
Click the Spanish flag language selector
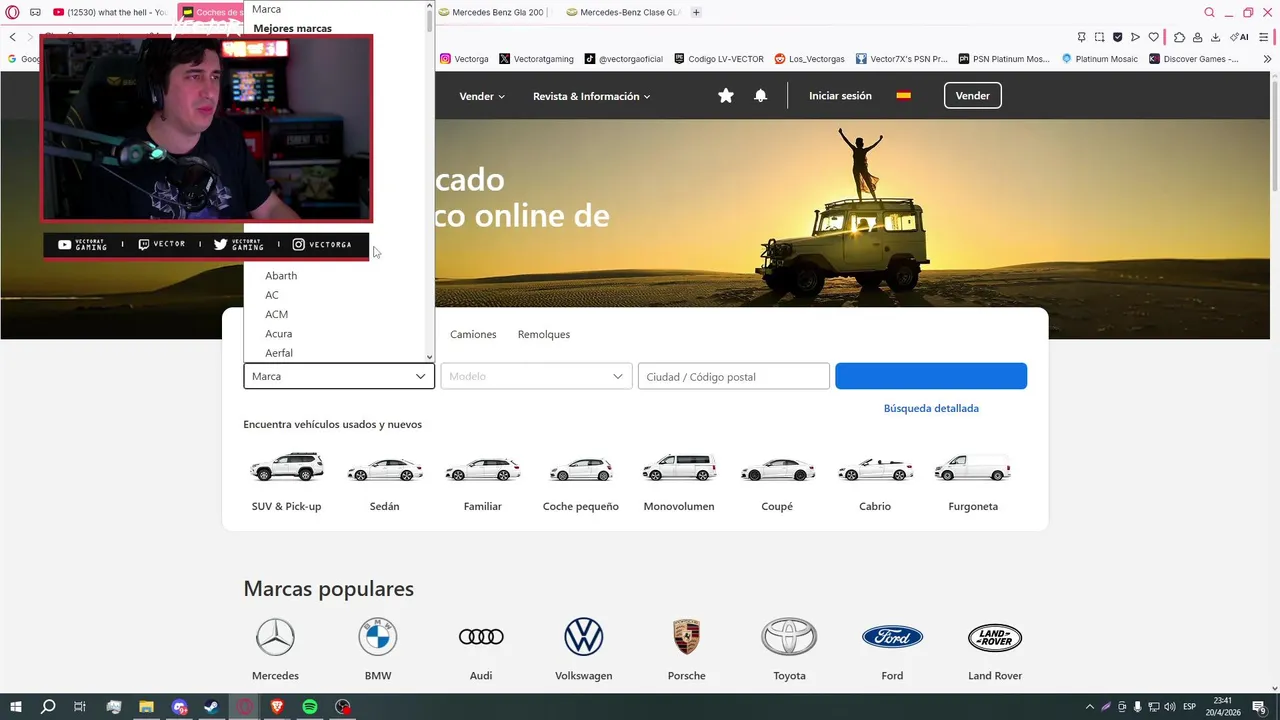pos(904,96)
